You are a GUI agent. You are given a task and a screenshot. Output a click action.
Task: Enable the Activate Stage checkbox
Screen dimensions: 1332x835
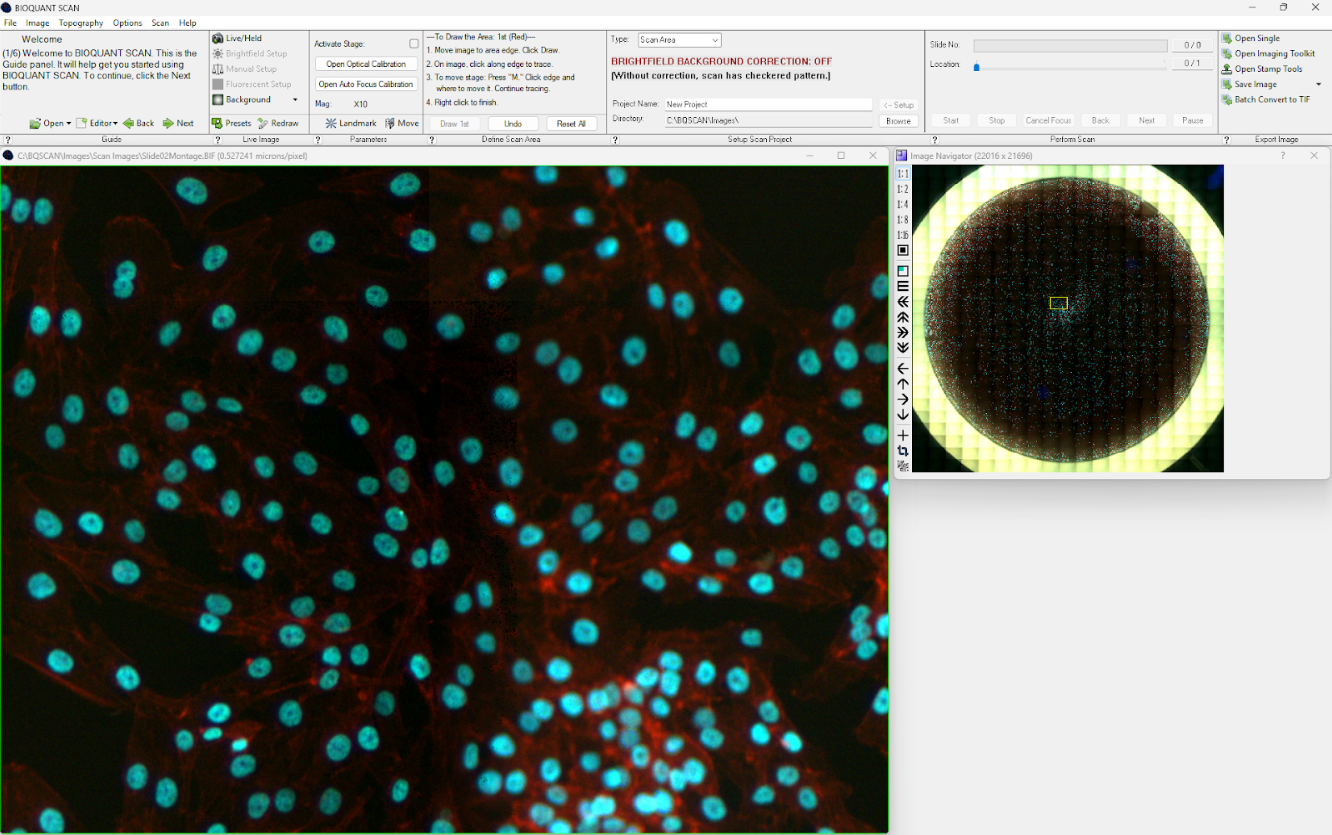tap(414, 44)
